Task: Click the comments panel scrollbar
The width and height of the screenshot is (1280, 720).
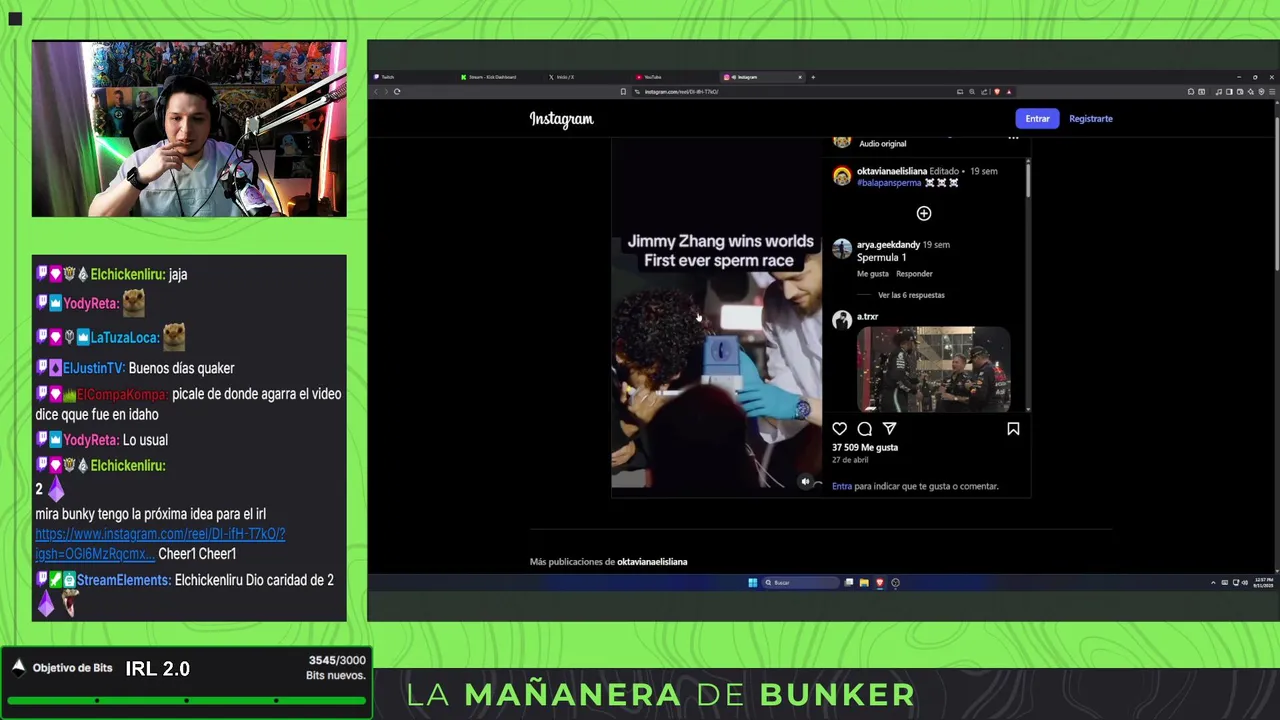Action: tap(1027, 178)
